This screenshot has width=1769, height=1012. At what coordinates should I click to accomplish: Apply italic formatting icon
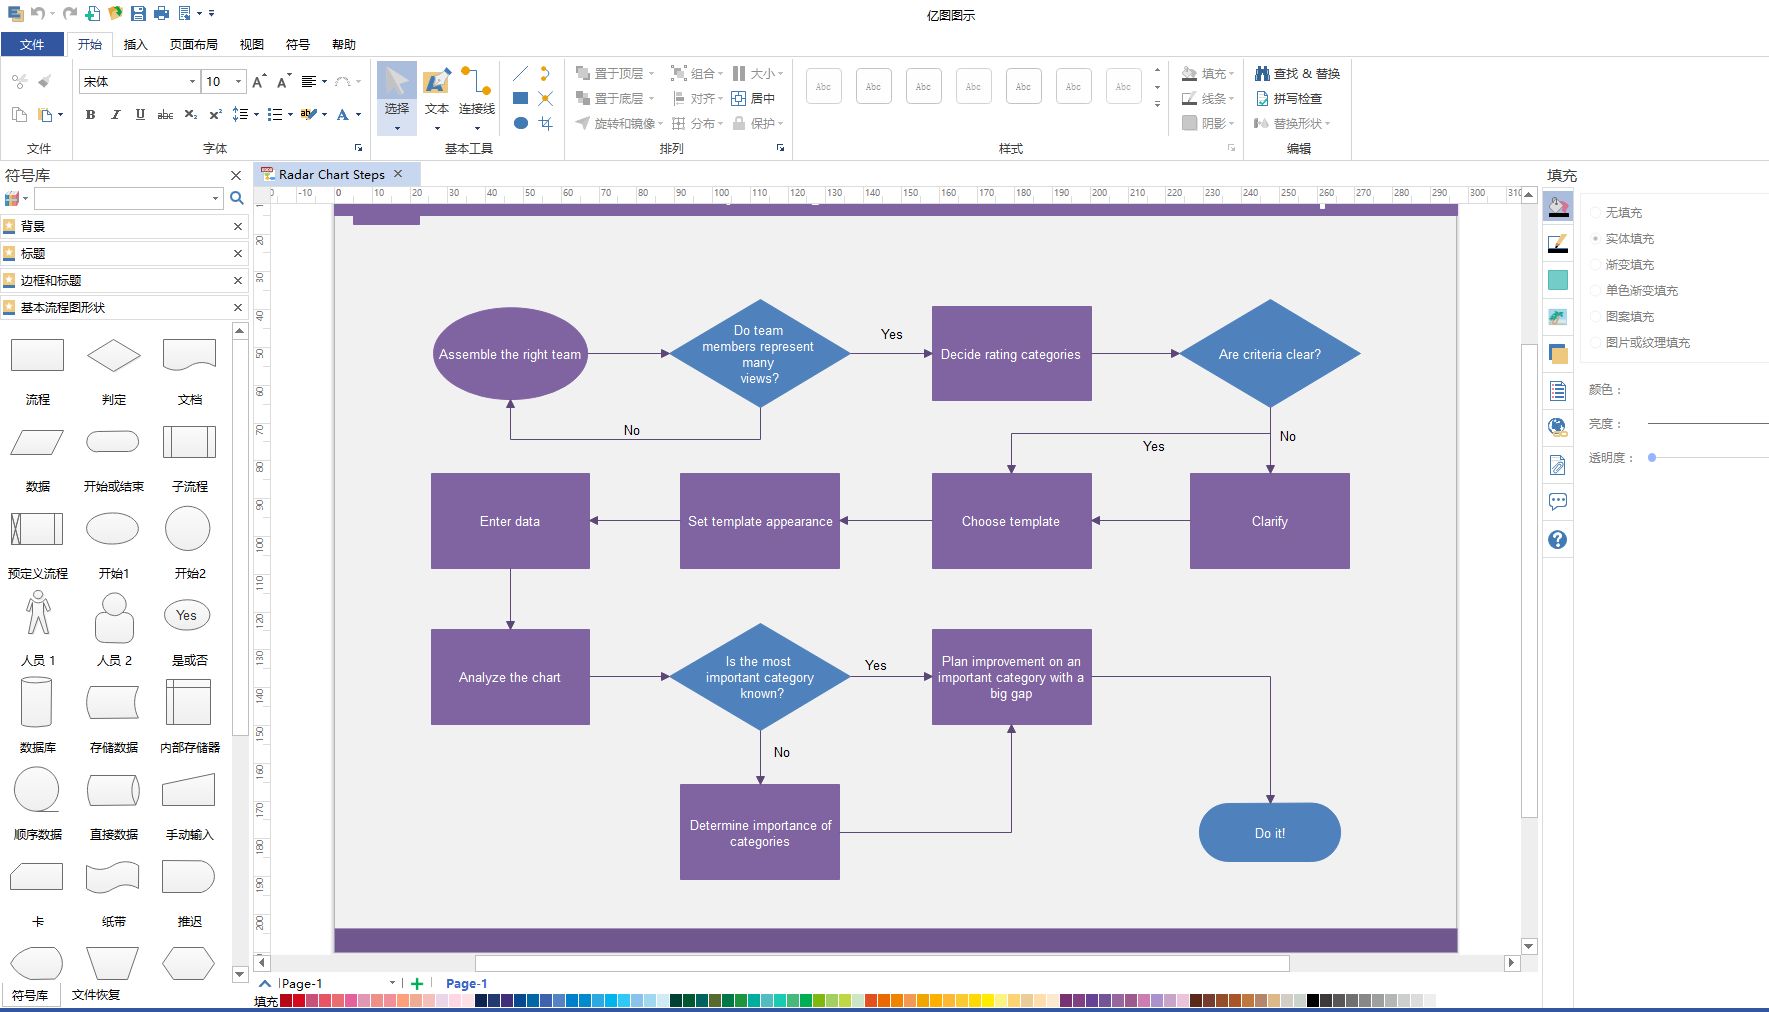[x=115, y=115]
